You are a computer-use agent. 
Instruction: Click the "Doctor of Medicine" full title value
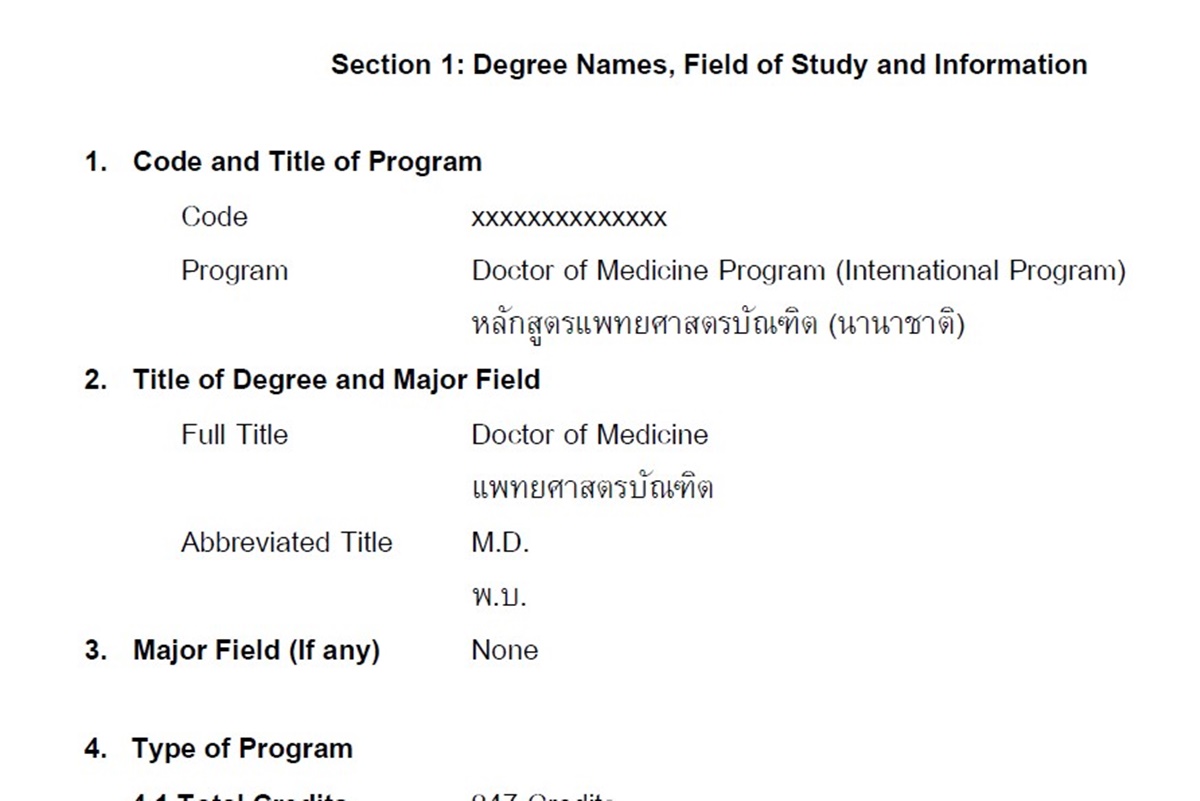589,435
